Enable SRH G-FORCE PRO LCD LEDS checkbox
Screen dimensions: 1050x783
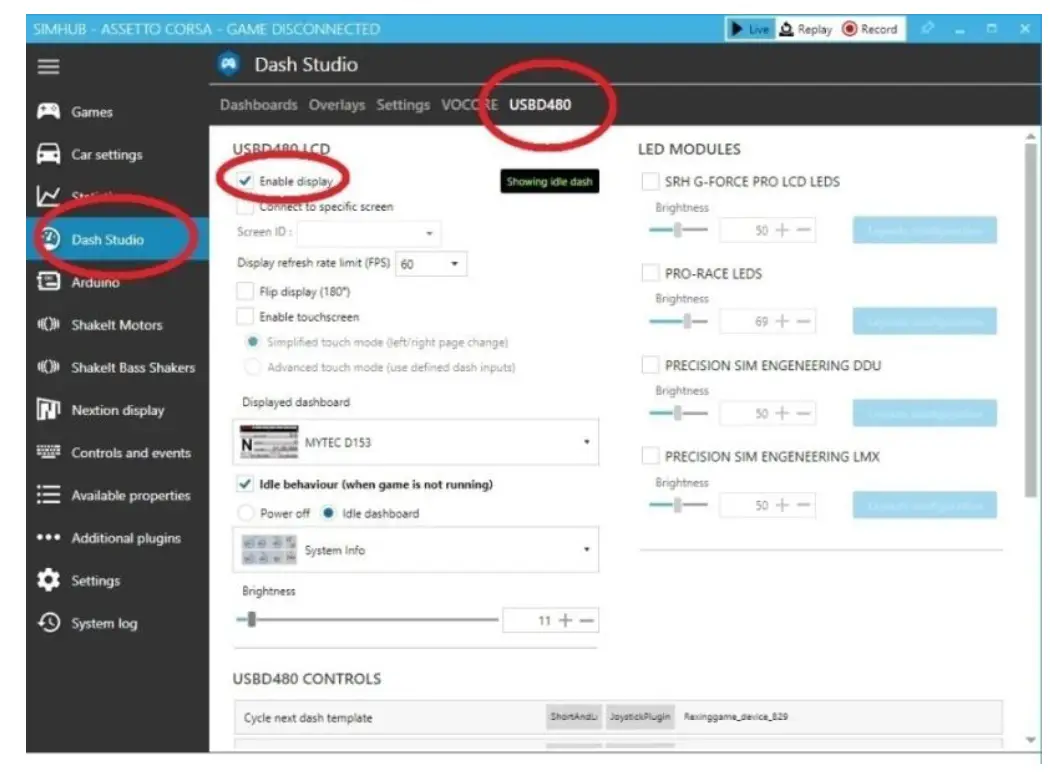[x=650, y=181]
